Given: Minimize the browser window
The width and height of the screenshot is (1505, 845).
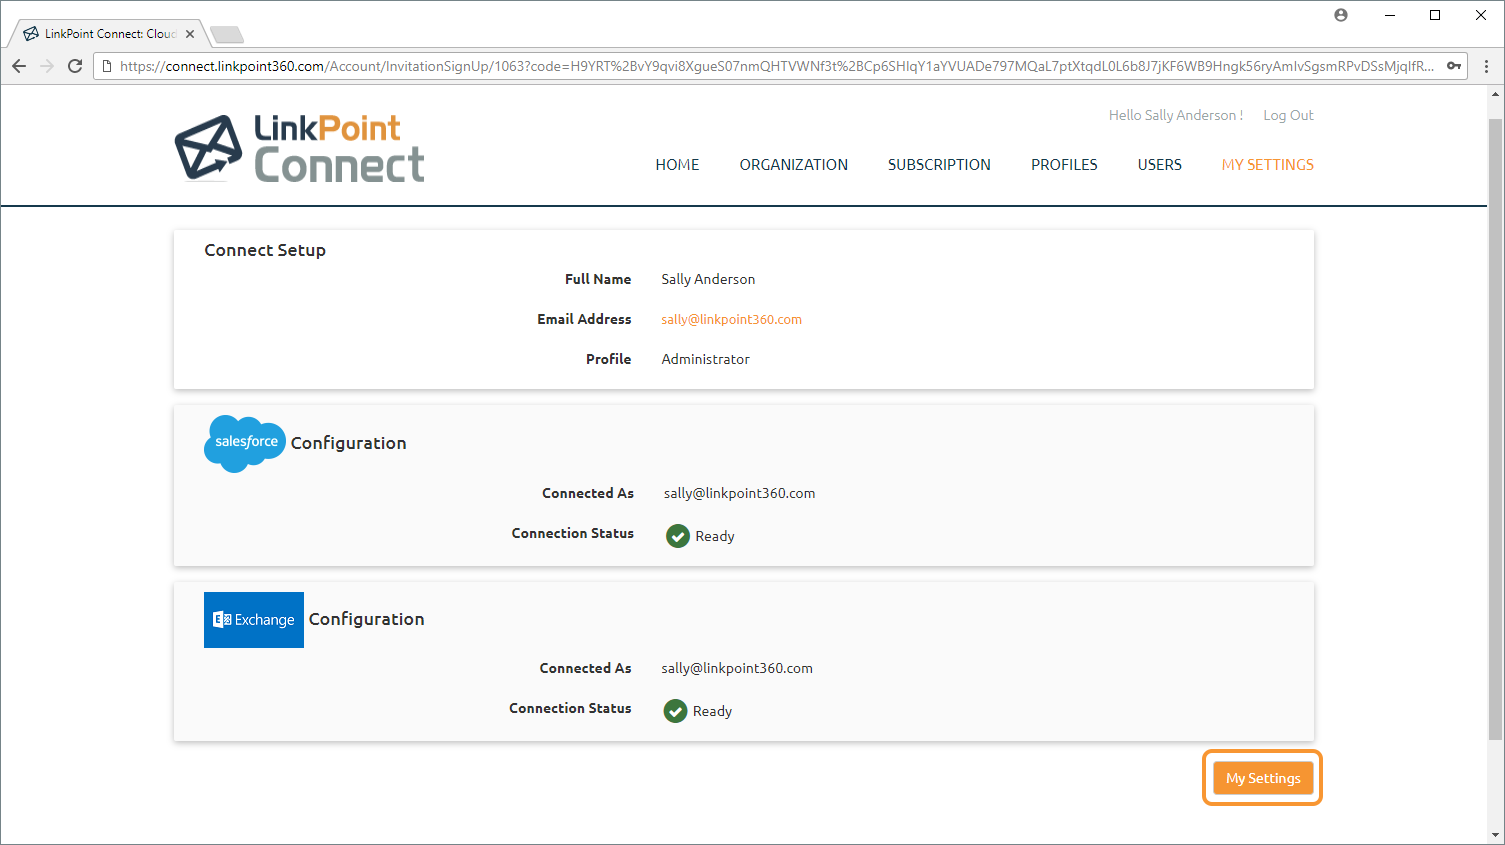Looking at the screenshot, I should [x=1390, y=15].
